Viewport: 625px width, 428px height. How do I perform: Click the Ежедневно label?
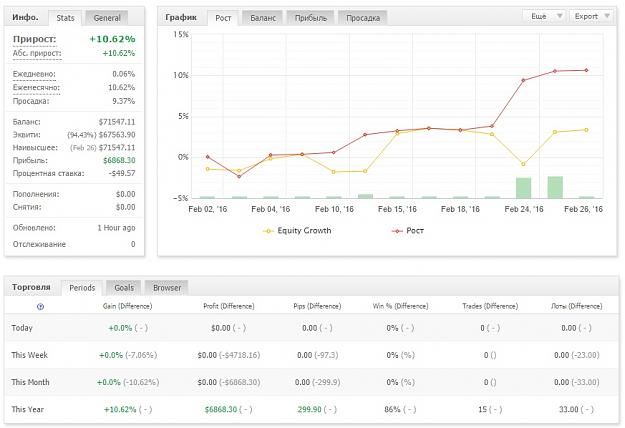click(x=34, y=74)
